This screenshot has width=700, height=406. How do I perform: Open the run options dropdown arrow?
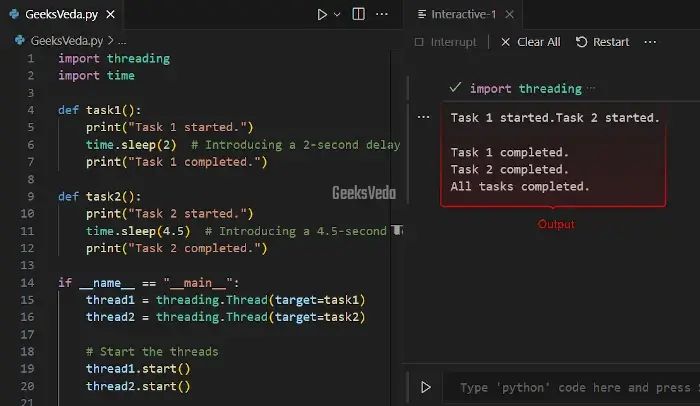point(337,14)
